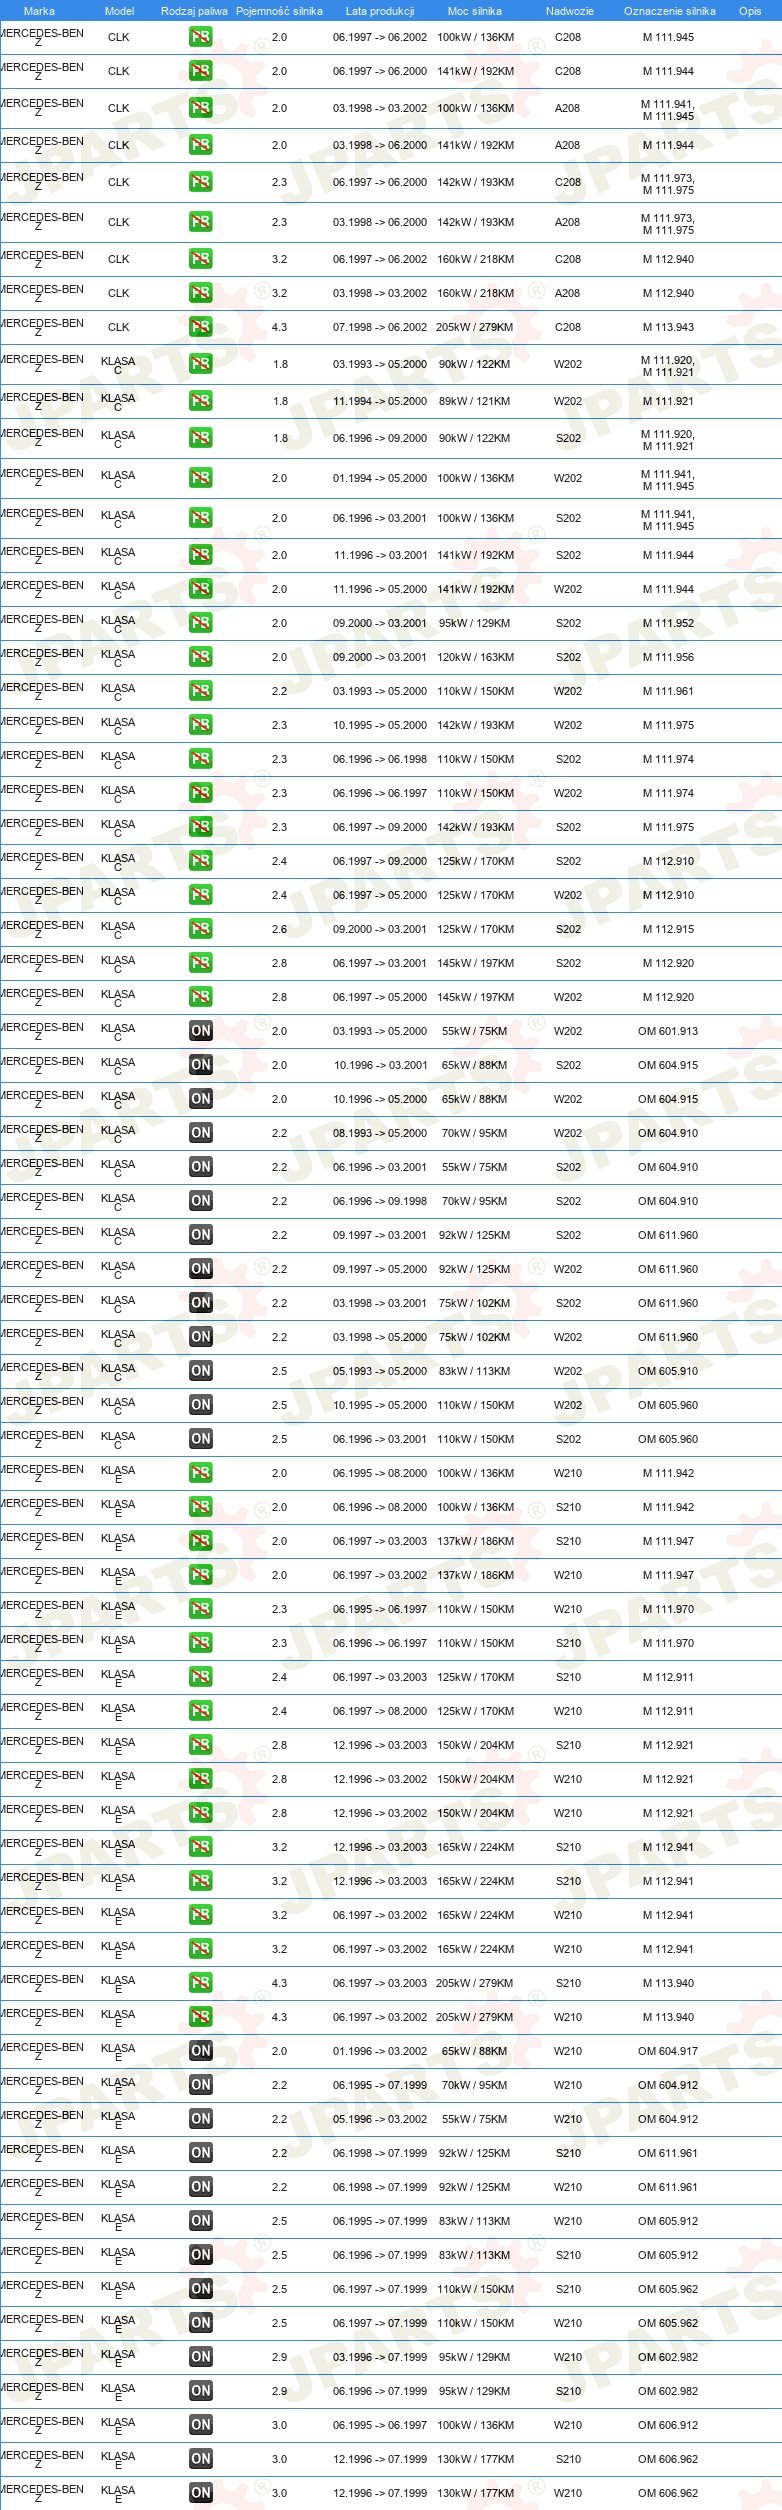The image size is (782, 2510).
Task: Click petrol icon in M 112.915 row
Action: 201,929
